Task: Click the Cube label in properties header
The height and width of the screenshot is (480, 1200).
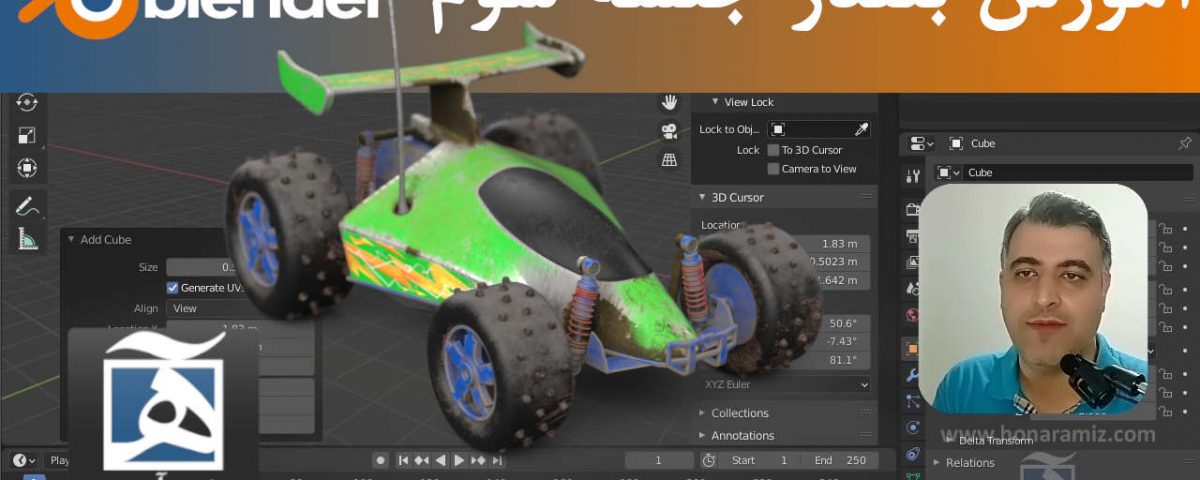Action: coord(982,144)
